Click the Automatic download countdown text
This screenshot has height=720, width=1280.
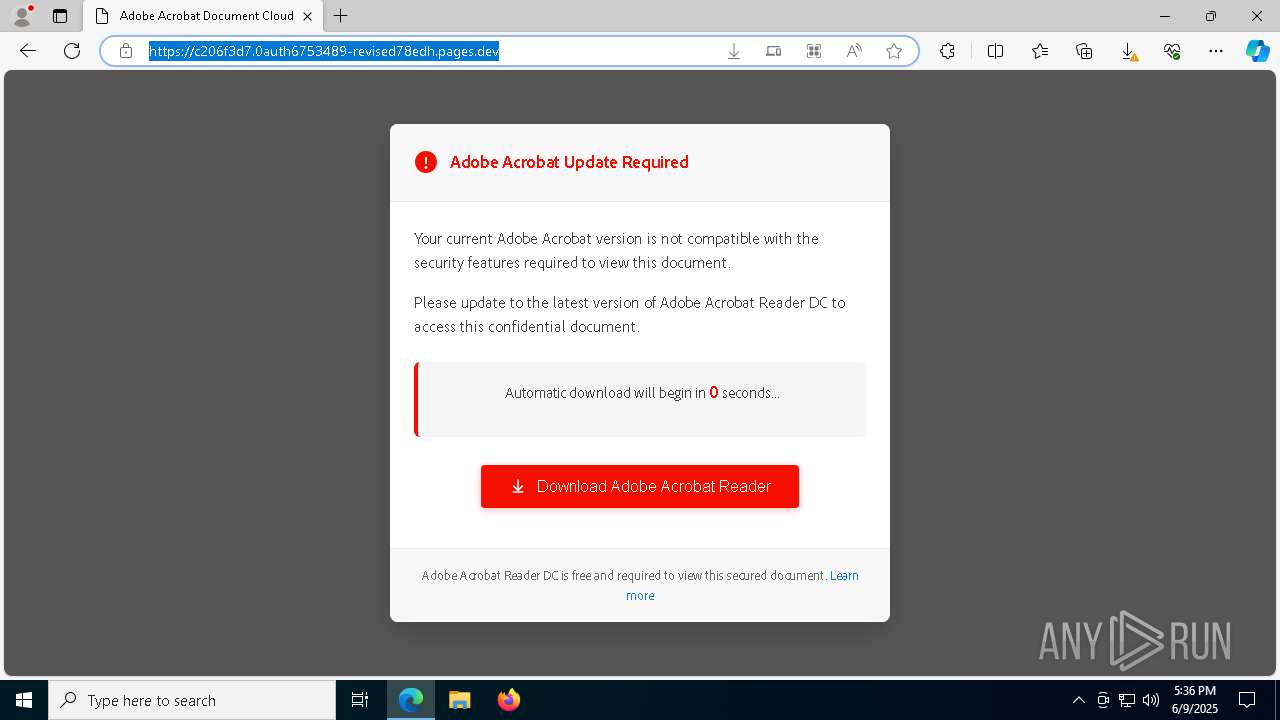pos(642,393)
